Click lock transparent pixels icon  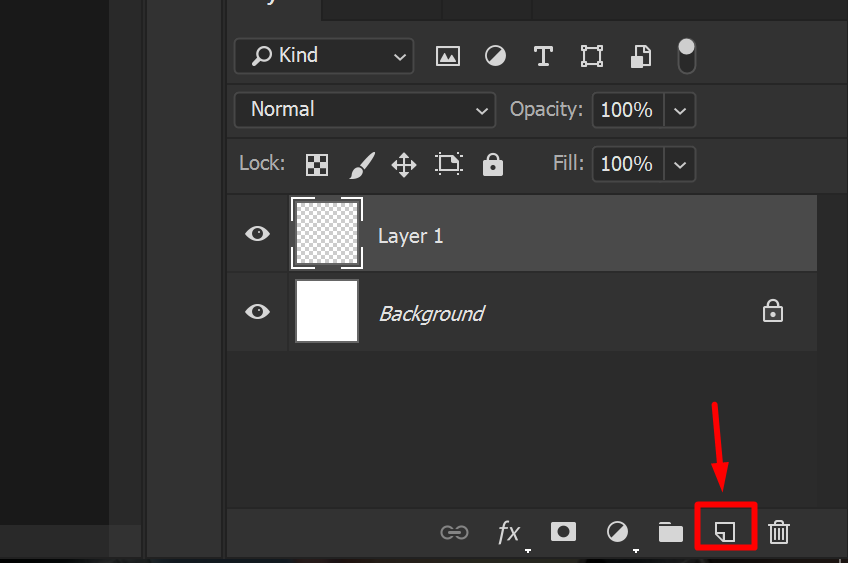tap(317, 165)
